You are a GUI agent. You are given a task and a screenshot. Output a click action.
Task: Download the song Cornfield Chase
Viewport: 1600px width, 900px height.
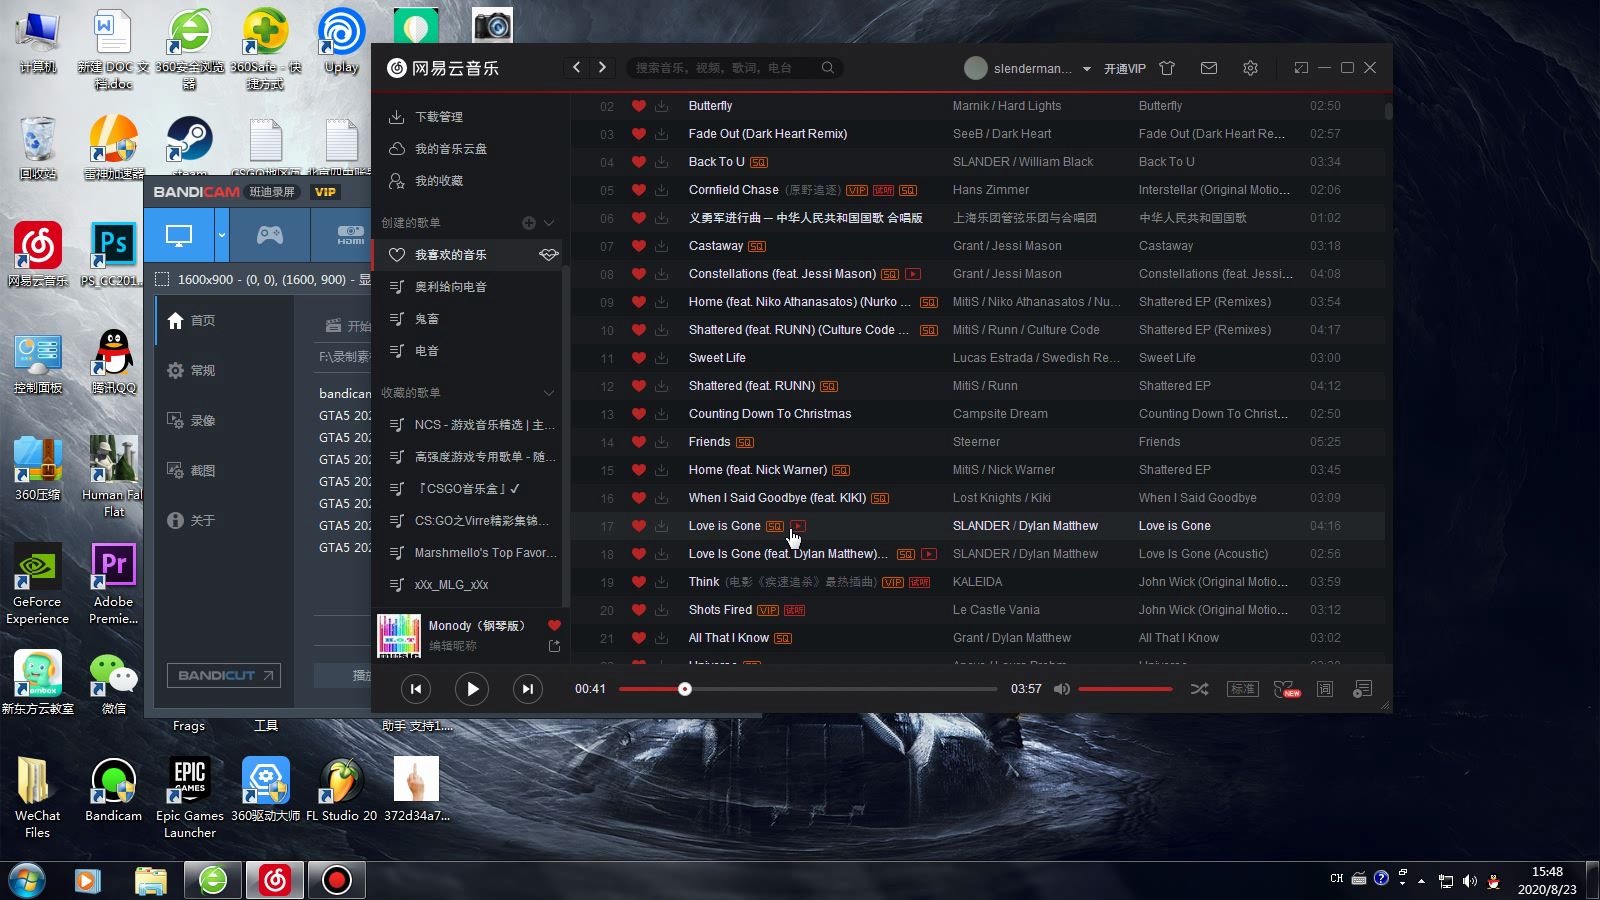[661, 190]
